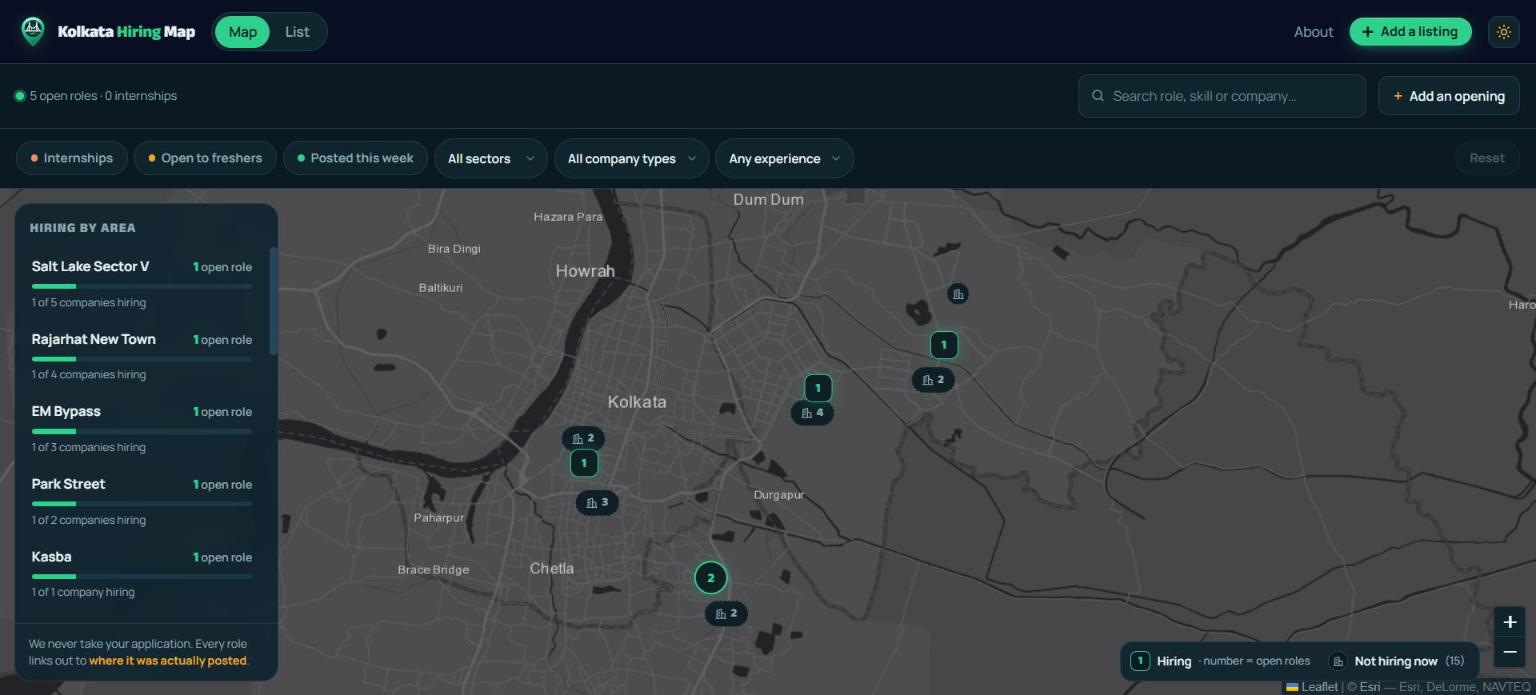
Task: Focus the search role, skill or company field
Action: pos(1222,96)
